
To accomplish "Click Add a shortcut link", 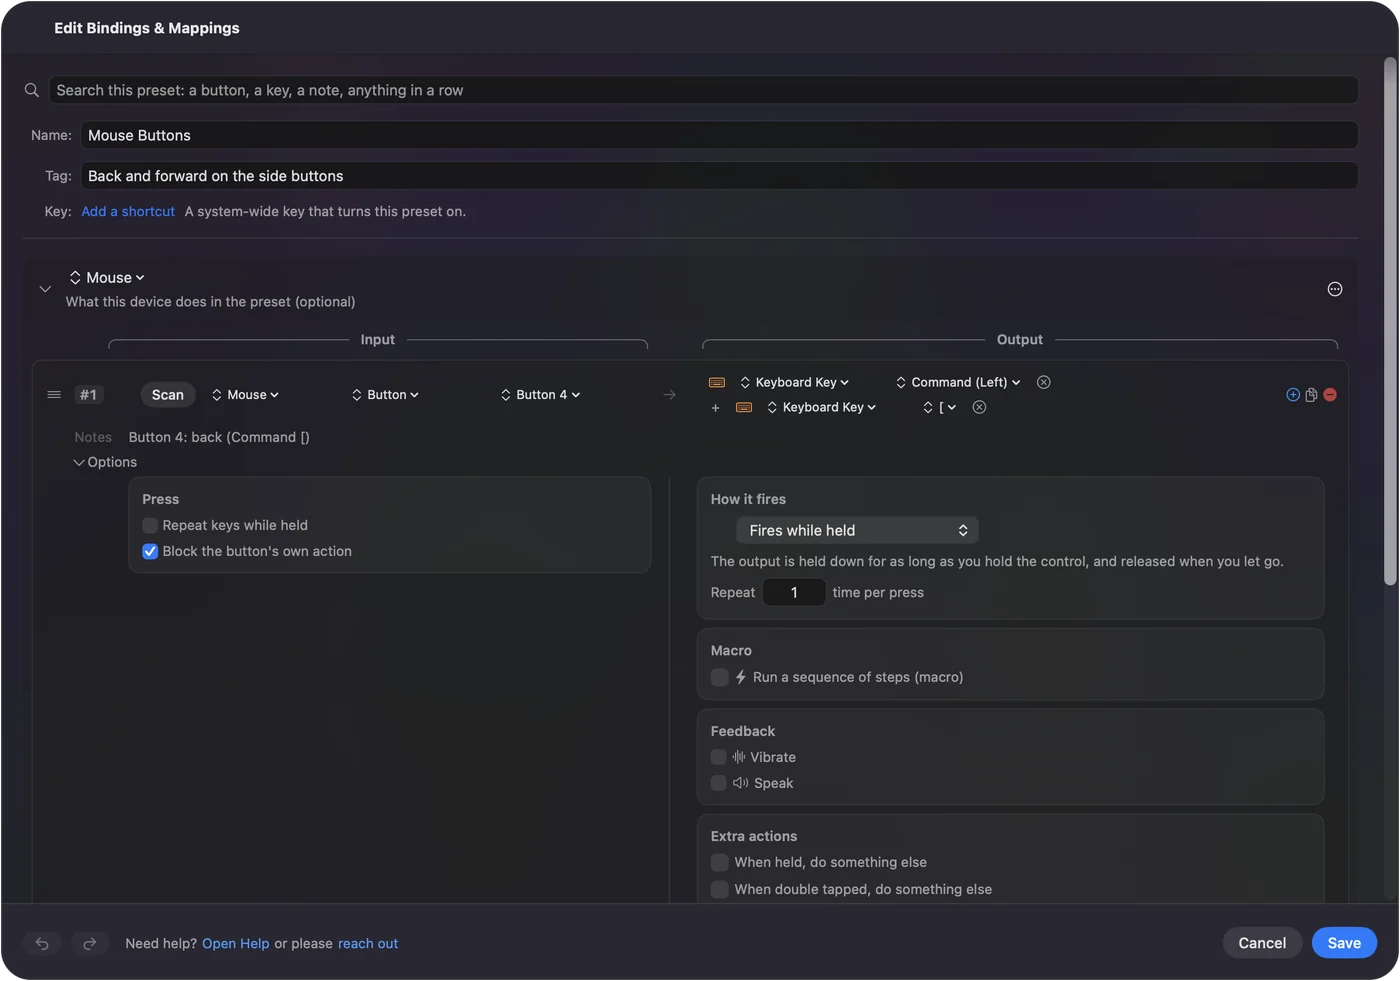I will [128, 211].
